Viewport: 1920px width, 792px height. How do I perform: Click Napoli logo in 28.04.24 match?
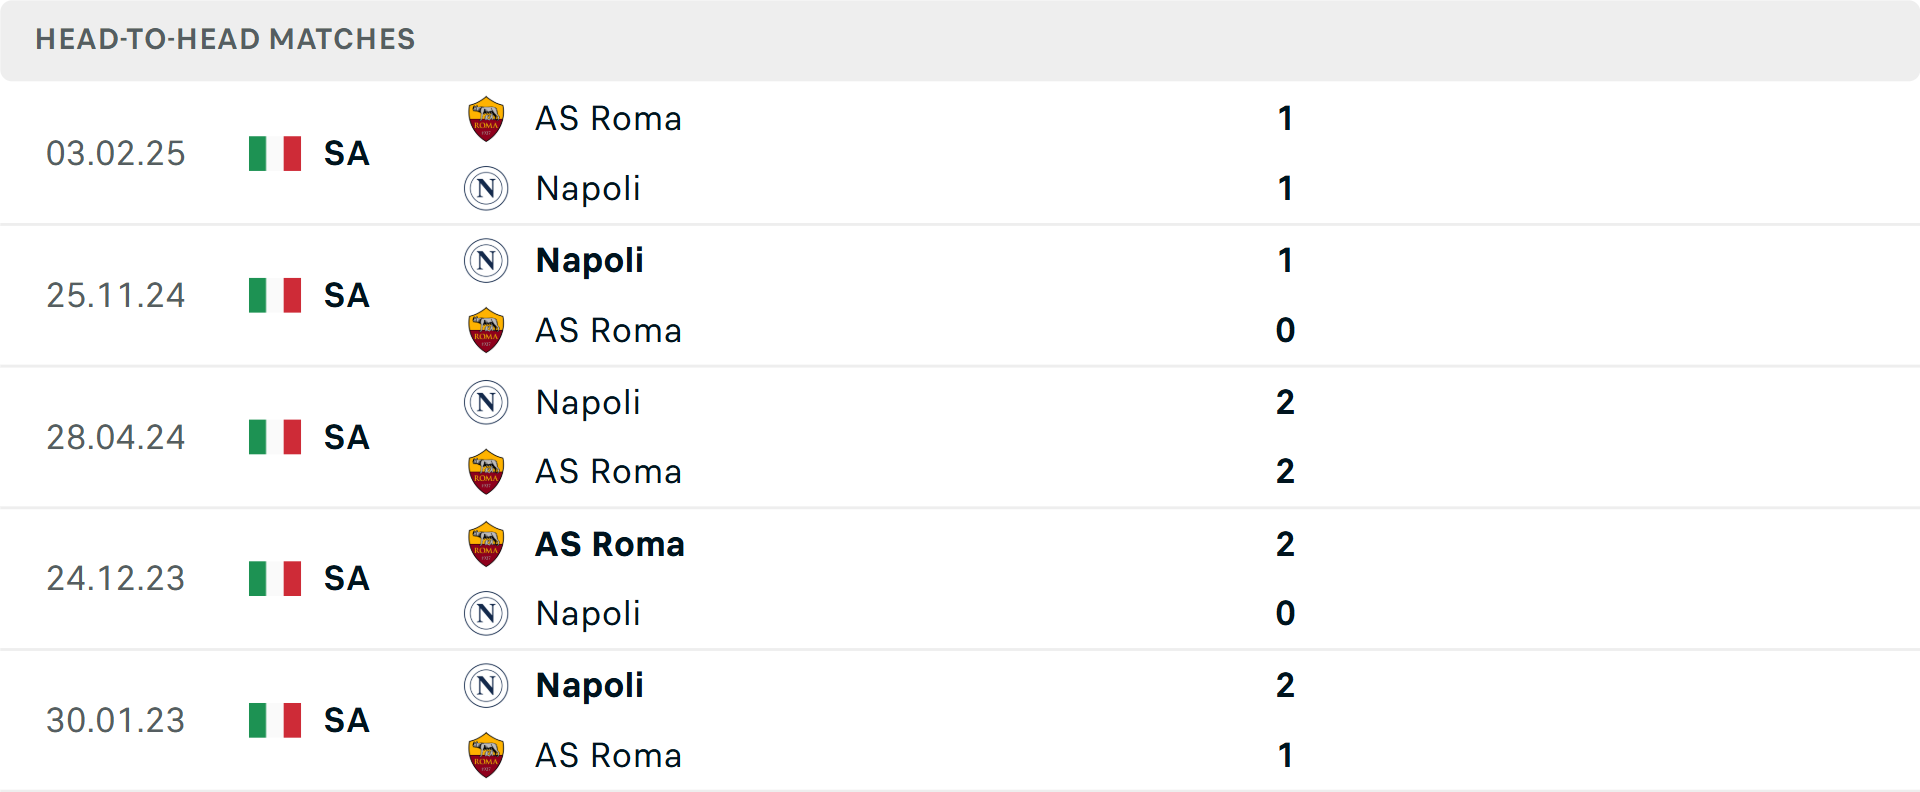pos(486,402)
